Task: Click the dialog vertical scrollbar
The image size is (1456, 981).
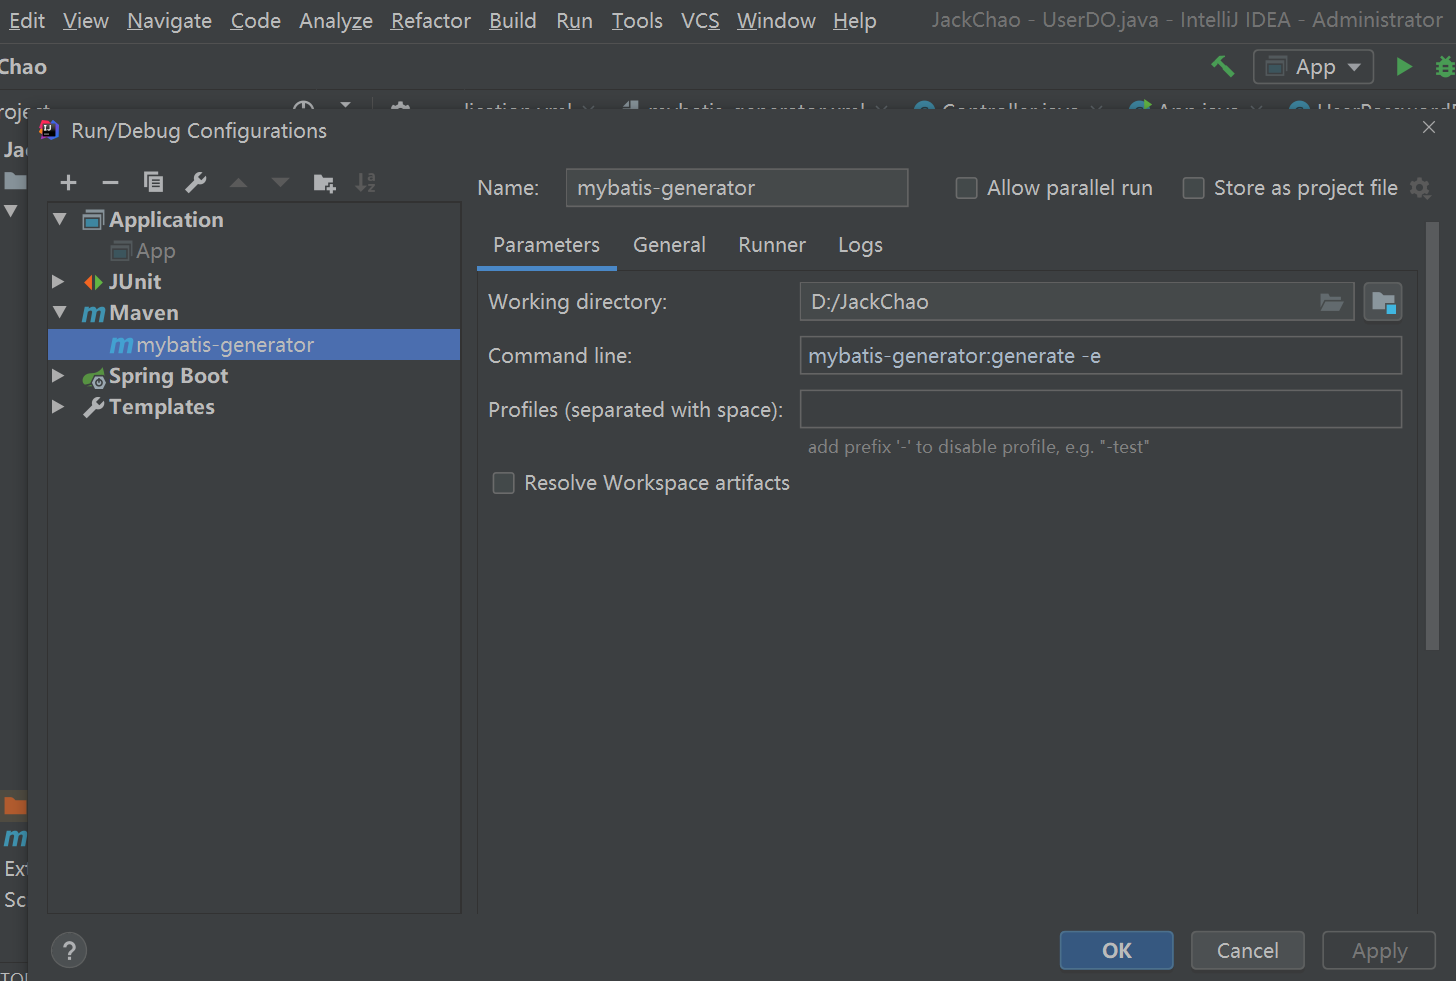Action: tap(1432, 436)
